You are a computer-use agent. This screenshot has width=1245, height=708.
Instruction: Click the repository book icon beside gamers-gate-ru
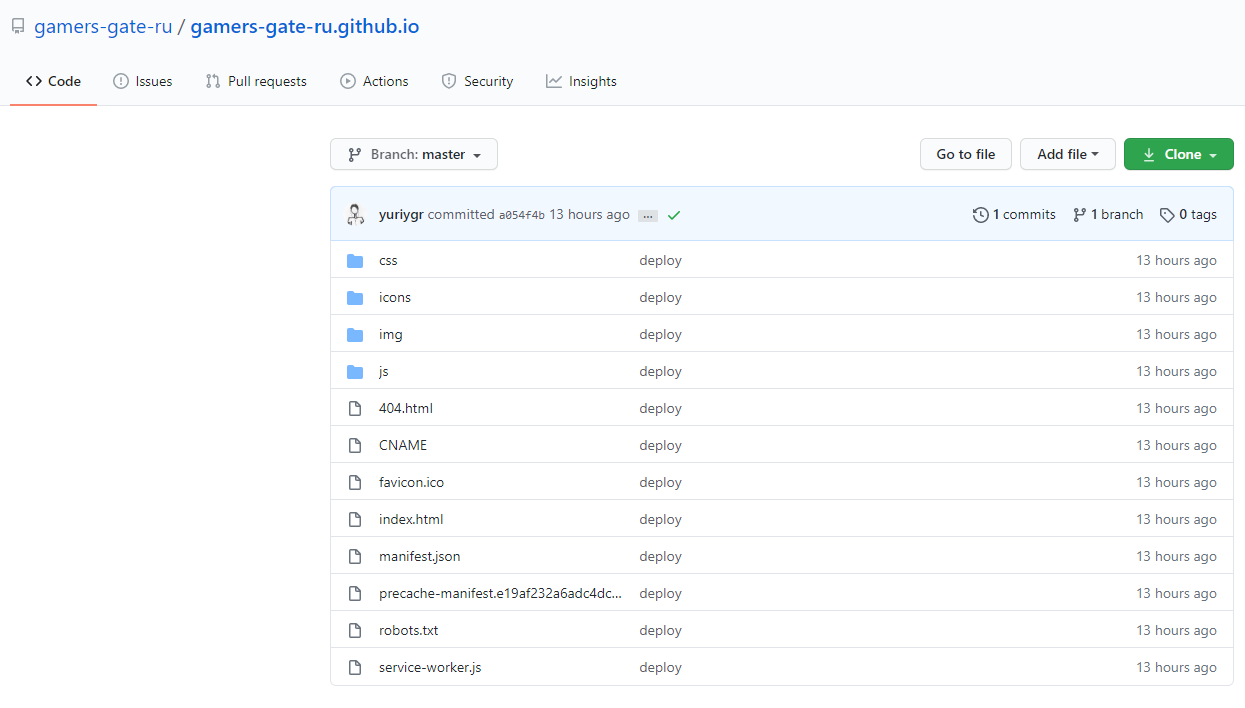18,27
